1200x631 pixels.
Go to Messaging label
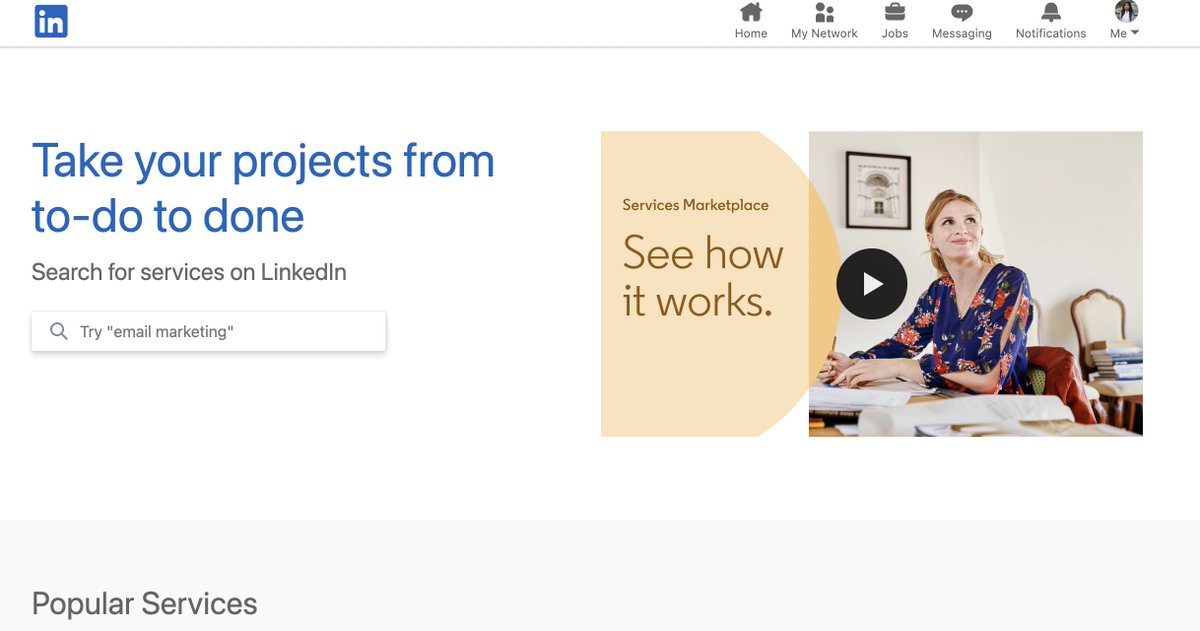(x=962, y=33)
